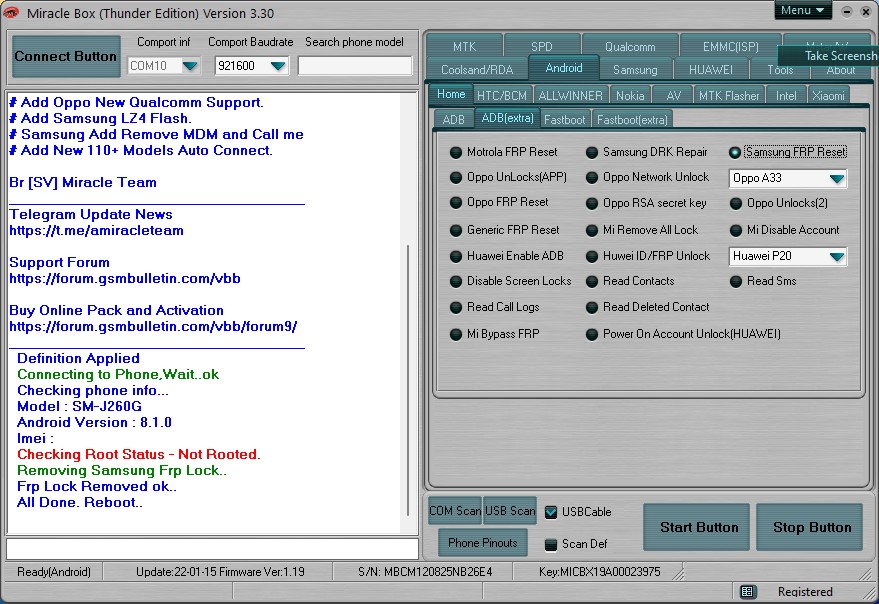The height and width of the screenshot is (604, 879).
Task: Switch to the SPD tab
Action: point(542,47)
